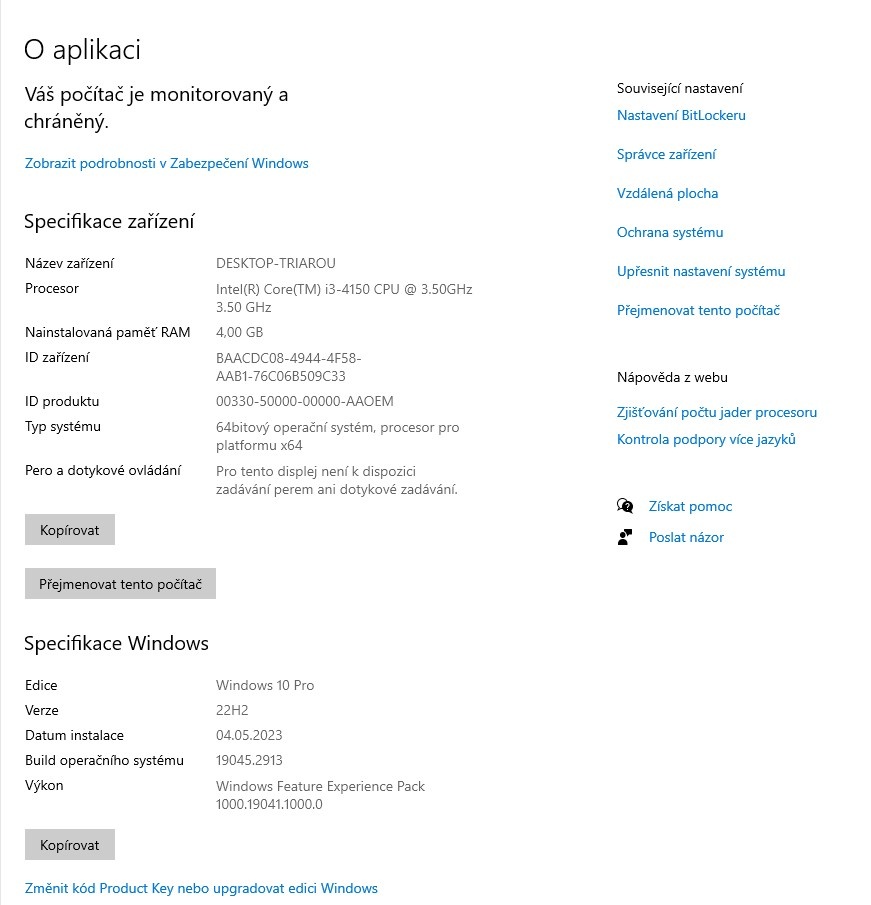Click the question mark icon beside Získat pomoc
Viewport: 871px width, 905px height.
(x=625, y=506)
